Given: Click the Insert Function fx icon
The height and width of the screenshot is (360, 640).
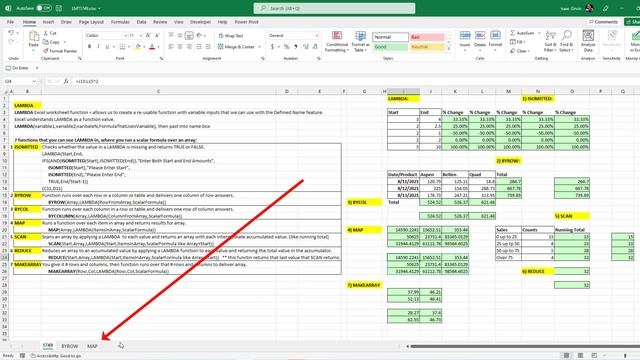Looking at the screenshot, I should [x=66, y=82].
